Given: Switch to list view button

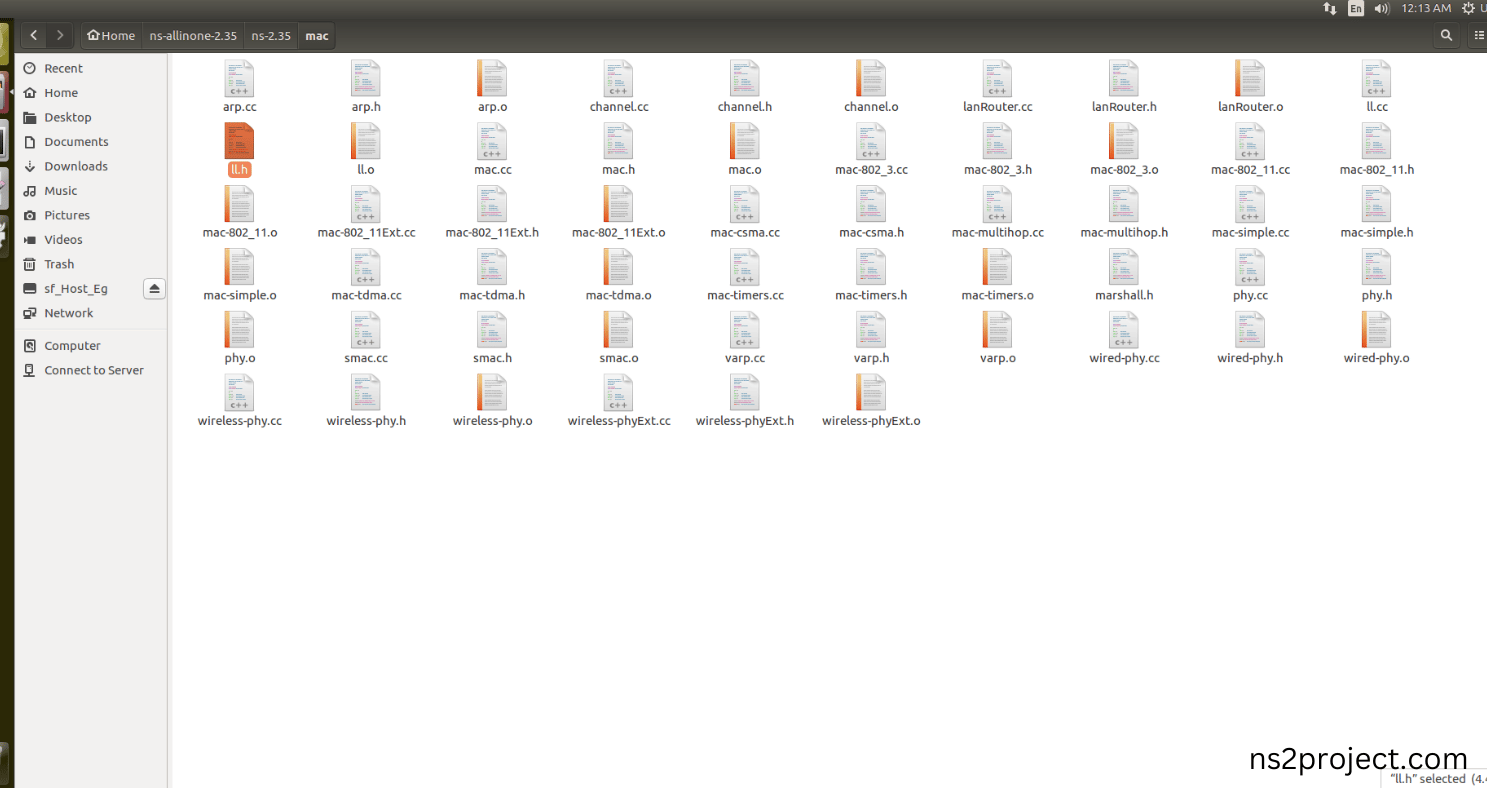Looking at the screenshot, I should coord(1478,35).
